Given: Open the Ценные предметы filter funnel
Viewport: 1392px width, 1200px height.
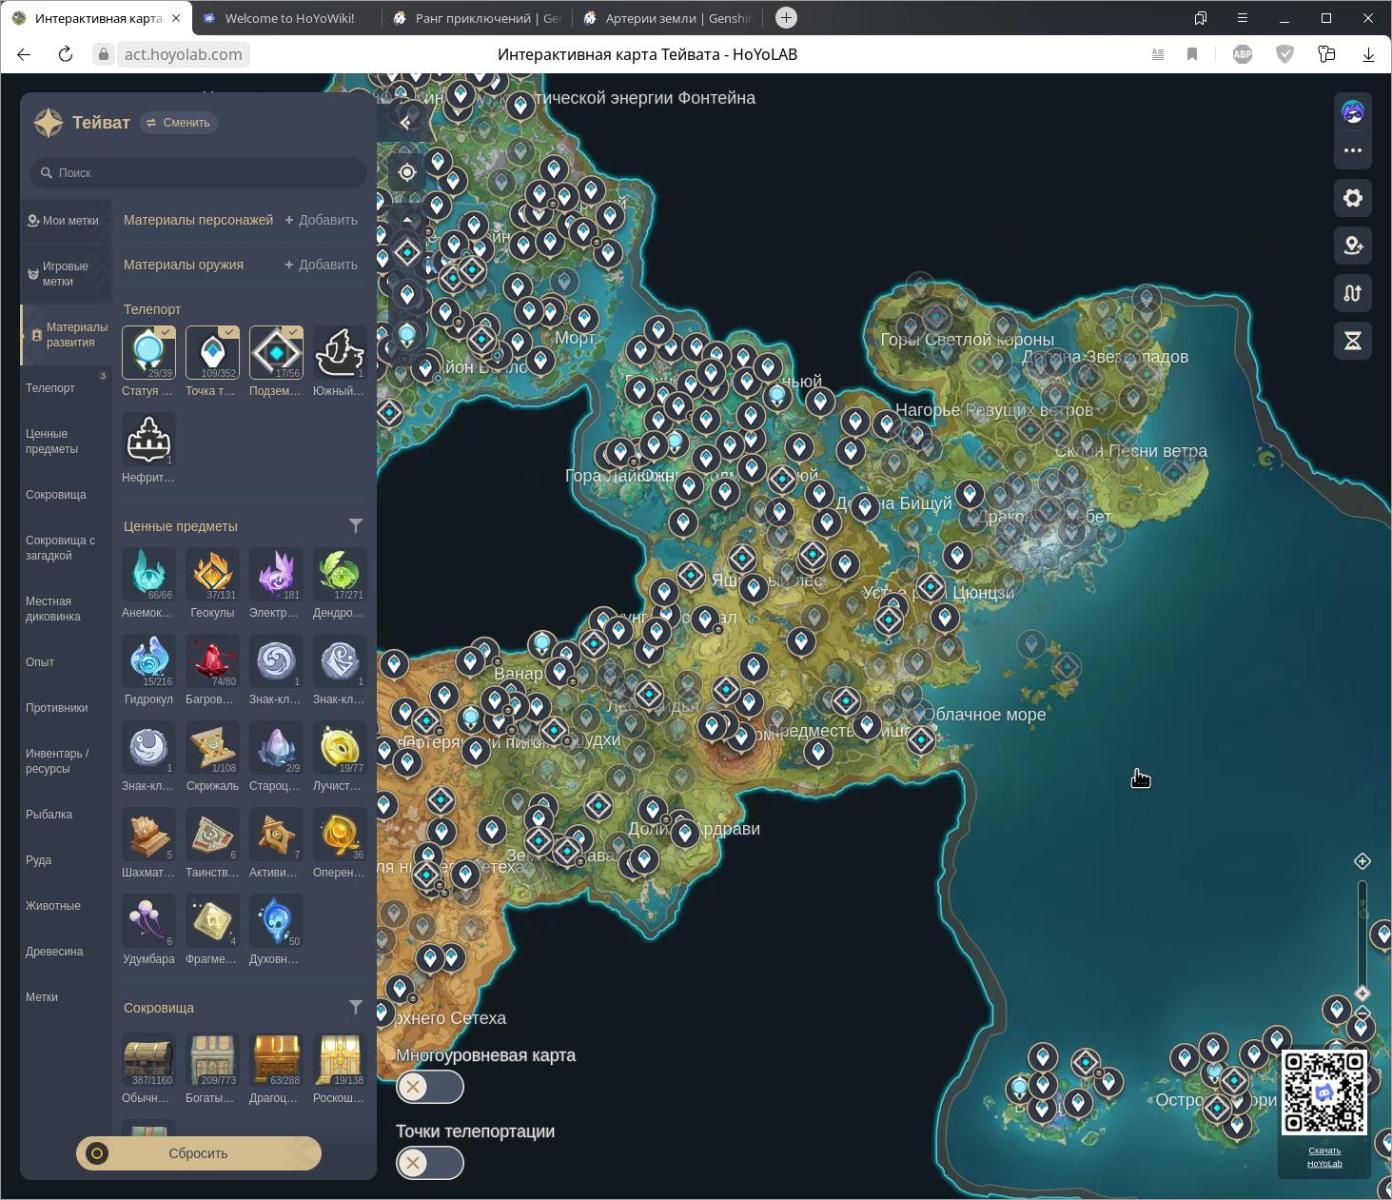Looking at the screenshot, I should [355, 526].
